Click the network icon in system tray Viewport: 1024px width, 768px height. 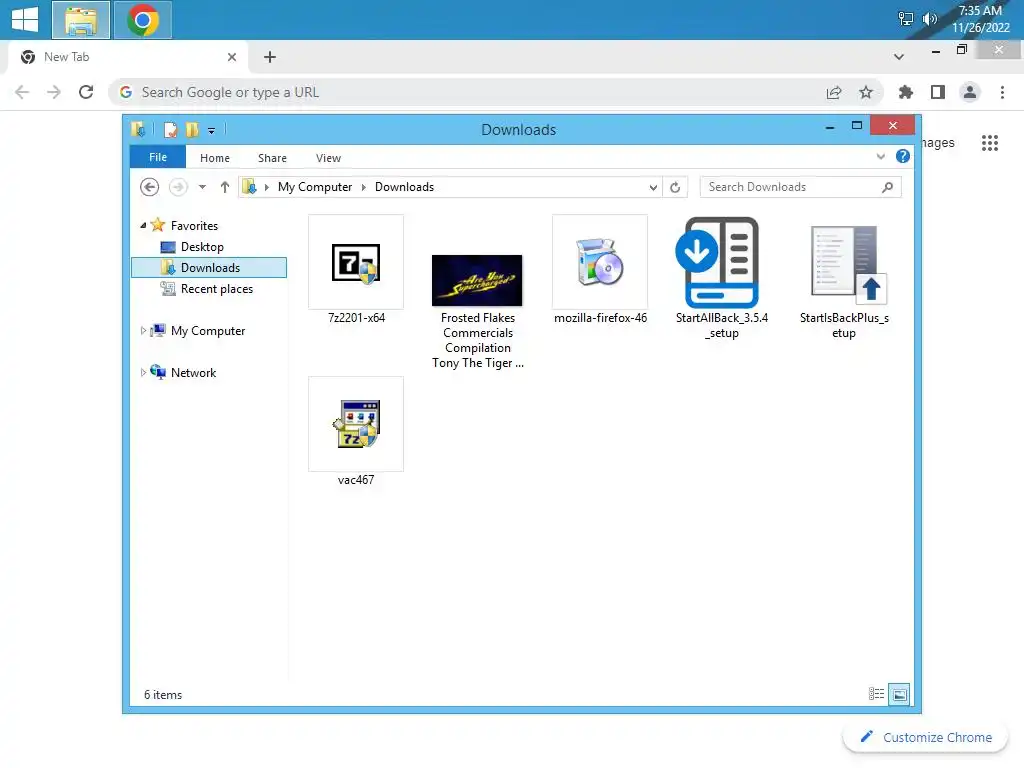click(x=906, y=19)
